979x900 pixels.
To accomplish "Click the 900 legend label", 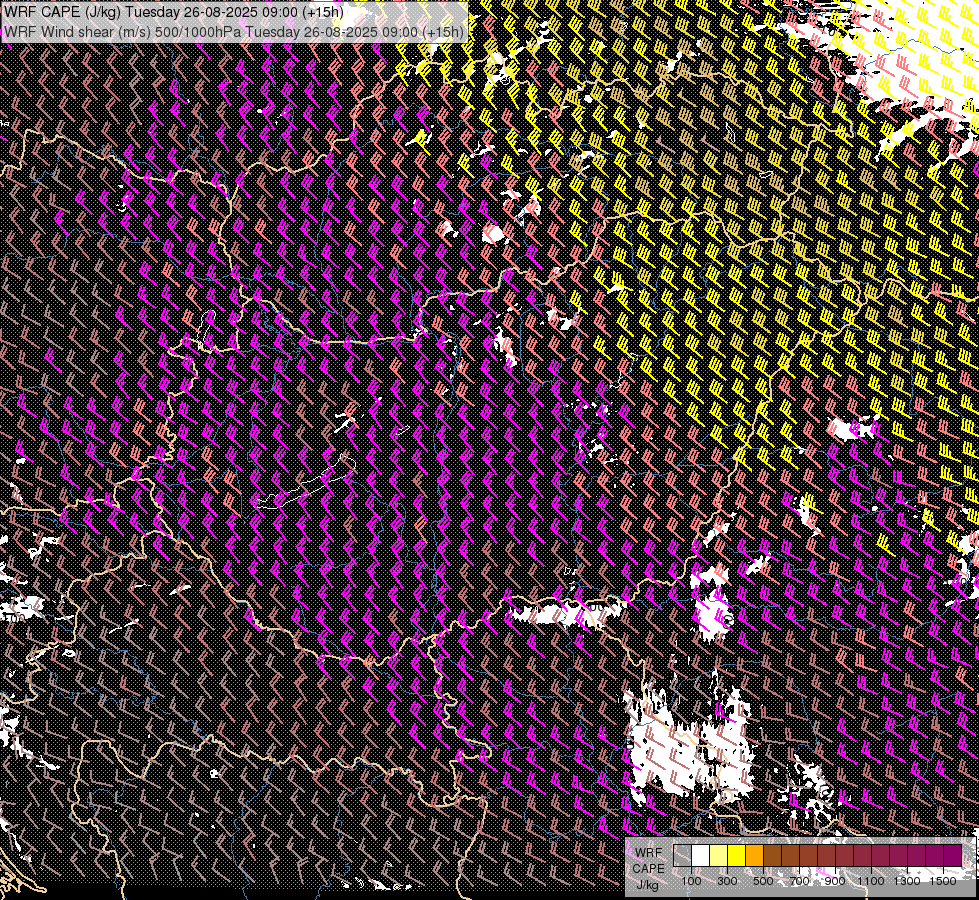I will 835,881.
